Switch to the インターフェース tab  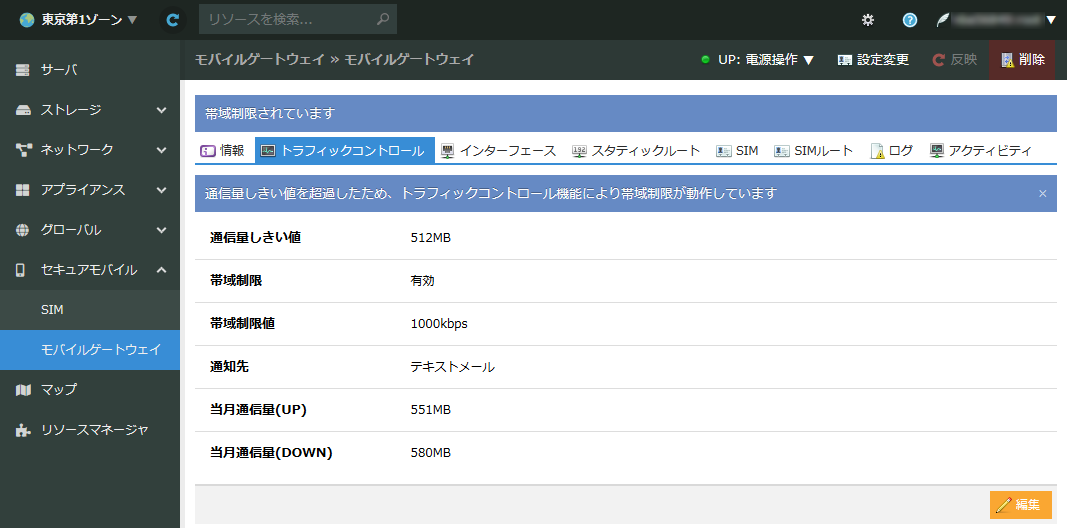point(499,150)
